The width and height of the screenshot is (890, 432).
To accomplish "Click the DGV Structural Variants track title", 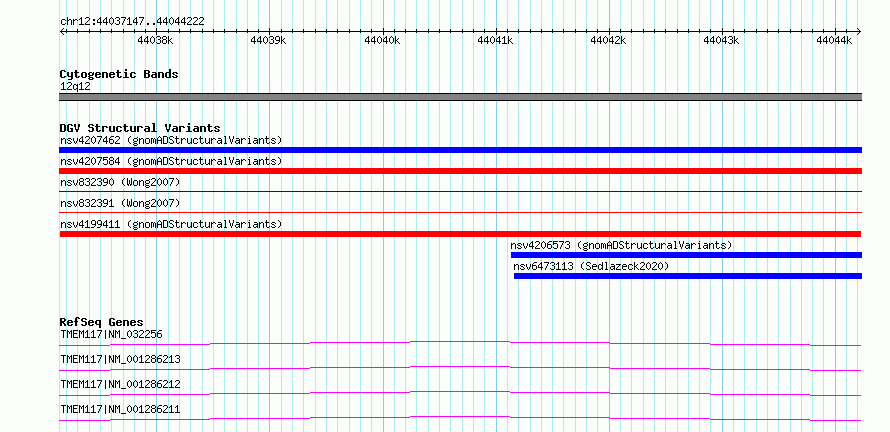I will tap(140, 128).
